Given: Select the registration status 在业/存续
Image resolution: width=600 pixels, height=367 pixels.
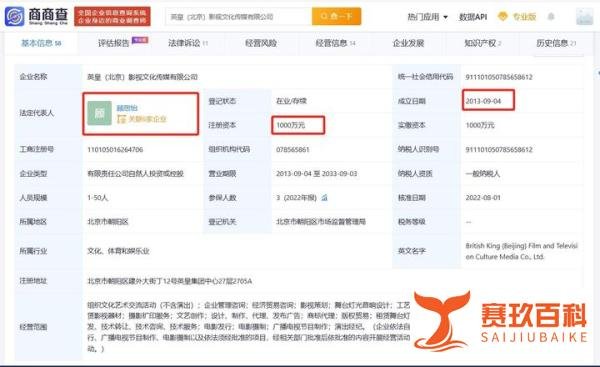Looking at the screenshot, I should tap(291, 101).
